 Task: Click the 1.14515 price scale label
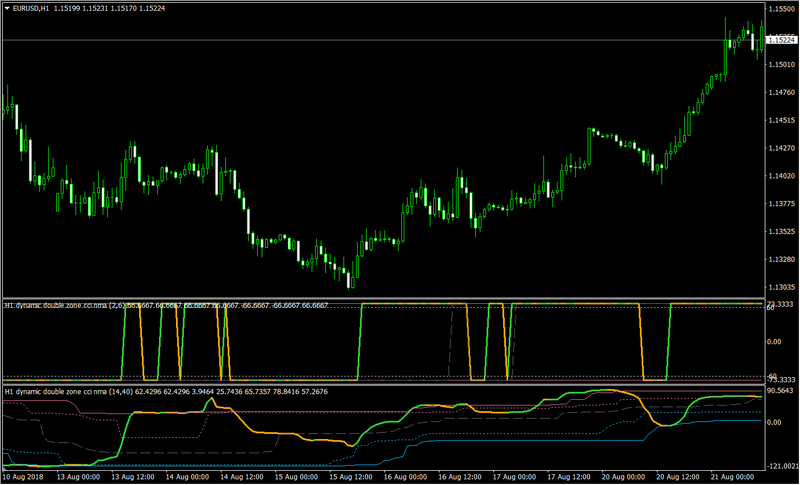(x=782, y=121)
